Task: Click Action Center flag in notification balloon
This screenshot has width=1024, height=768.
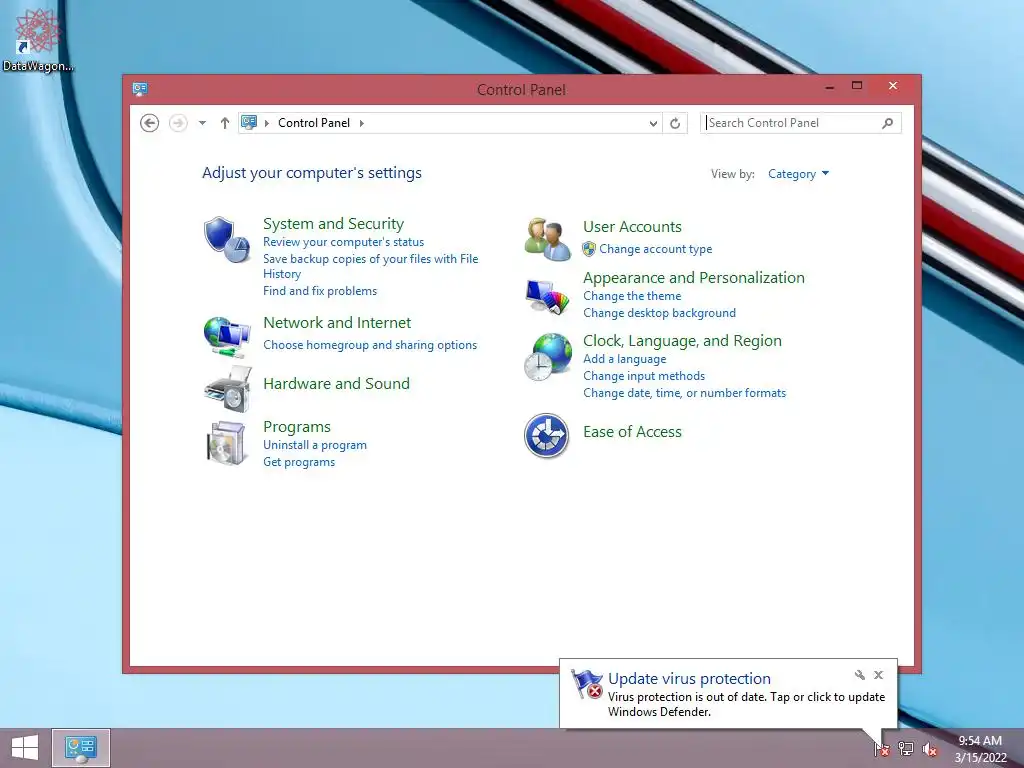Action: click(586, 684)
